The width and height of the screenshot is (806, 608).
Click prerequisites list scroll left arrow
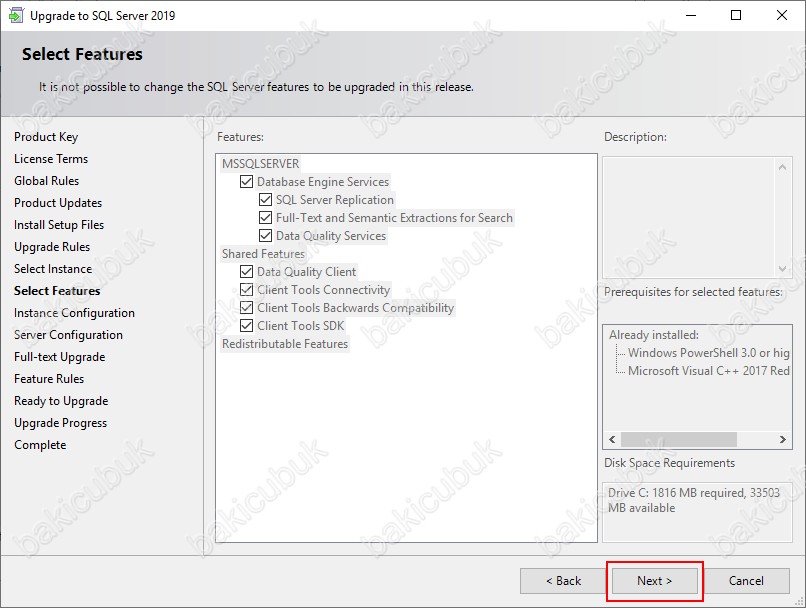click(612, 439)
